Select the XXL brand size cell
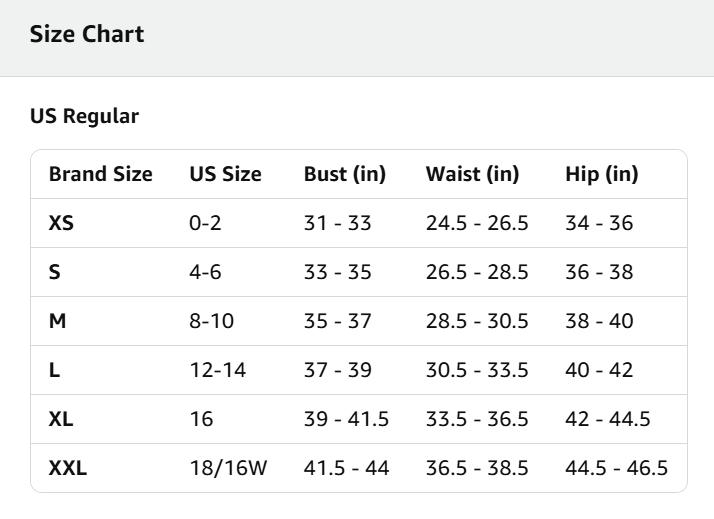Viewport: 714px width, 519px height. click(68, 468)
